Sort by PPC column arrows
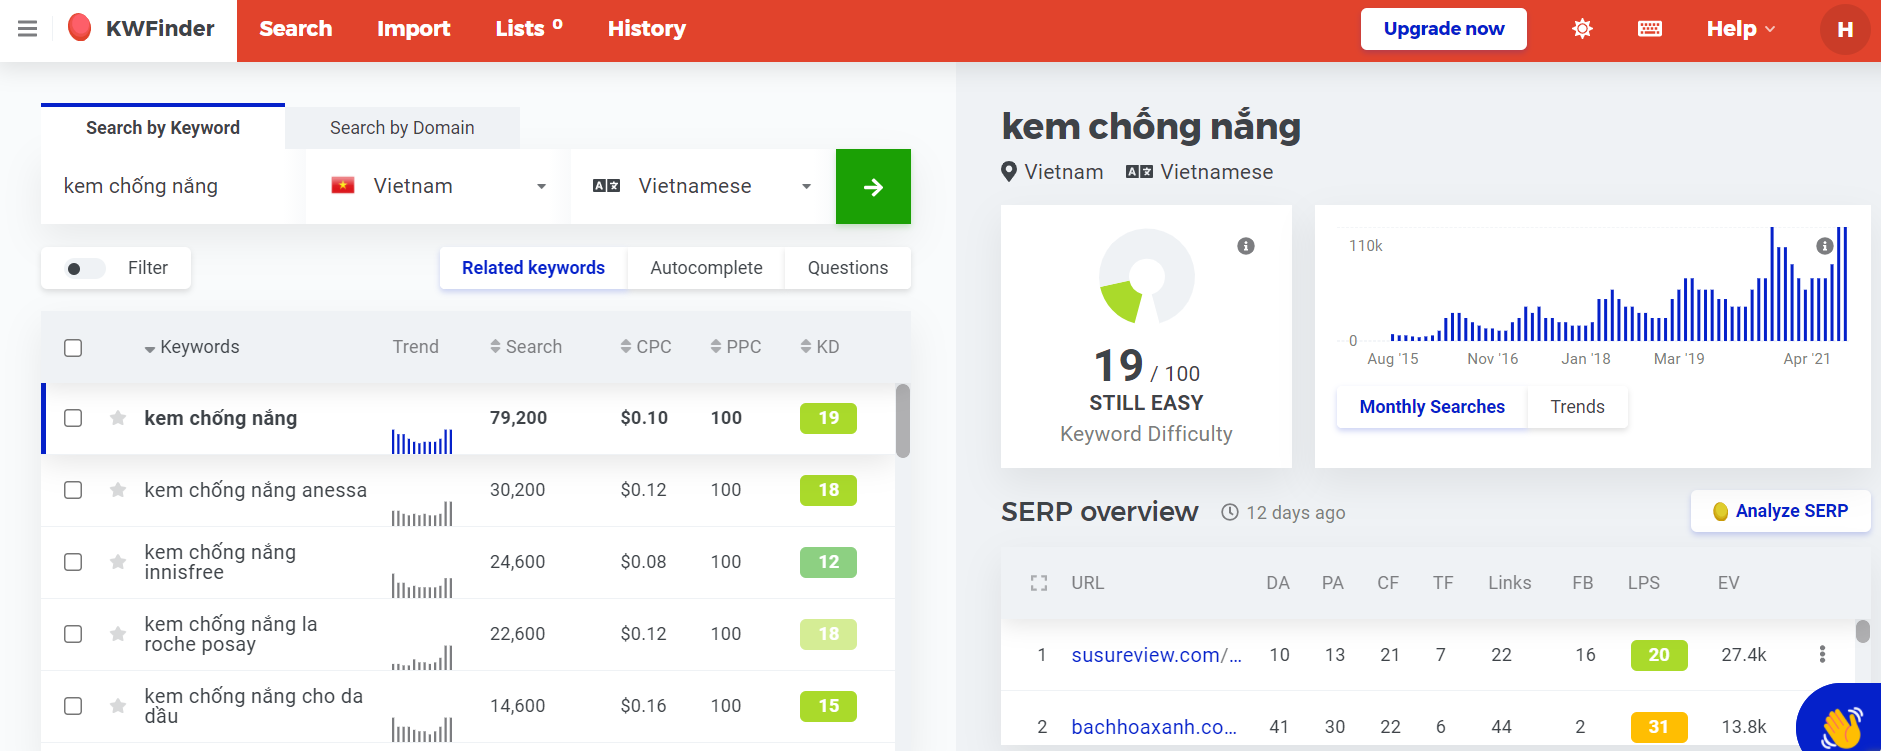This screenshot has height=751, width=1881. tap(716, 347)
